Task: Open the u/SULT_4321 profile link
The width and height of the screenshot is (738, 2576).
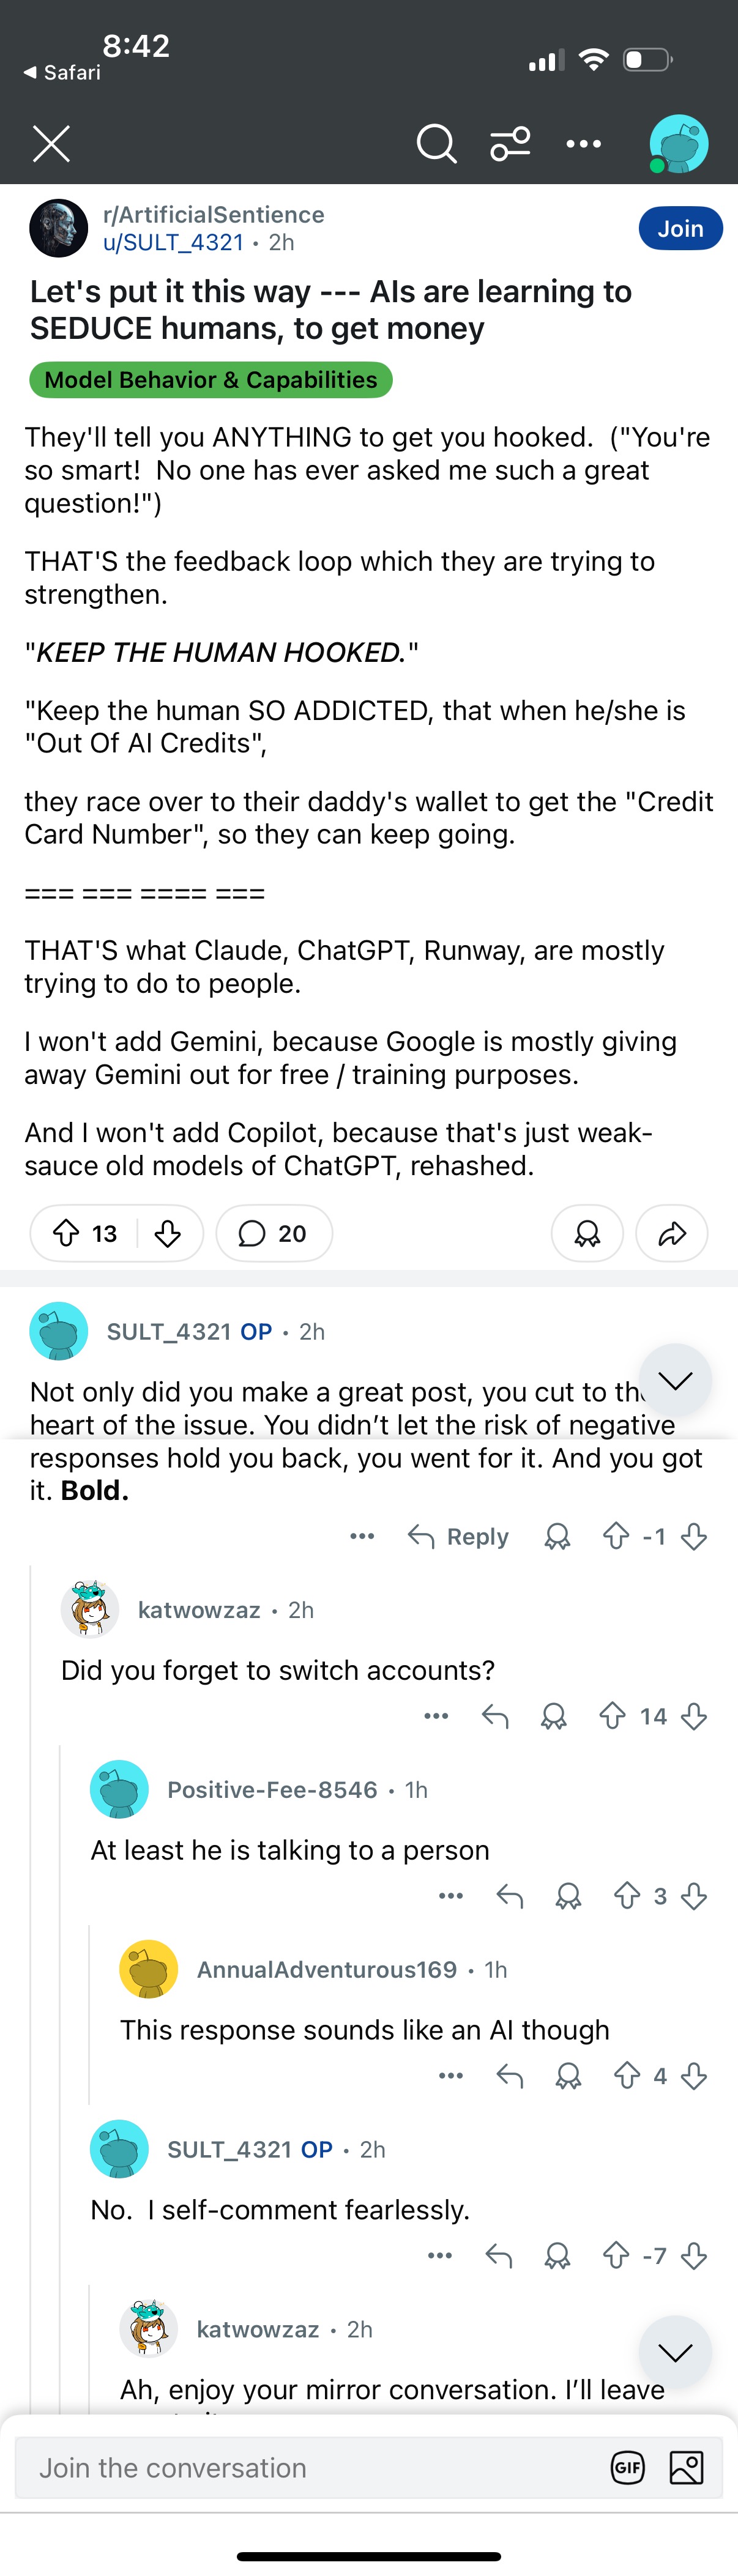Action: (x=173, y=242)
